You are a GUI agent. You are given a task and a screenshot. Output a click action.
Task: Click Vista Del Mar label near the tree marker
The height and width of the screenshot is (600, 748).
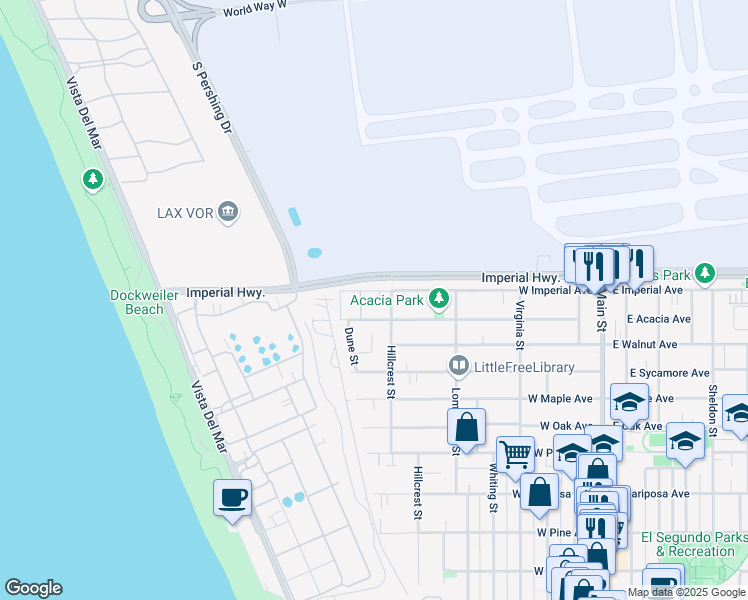pyautogui.click(x=84, y=113)
